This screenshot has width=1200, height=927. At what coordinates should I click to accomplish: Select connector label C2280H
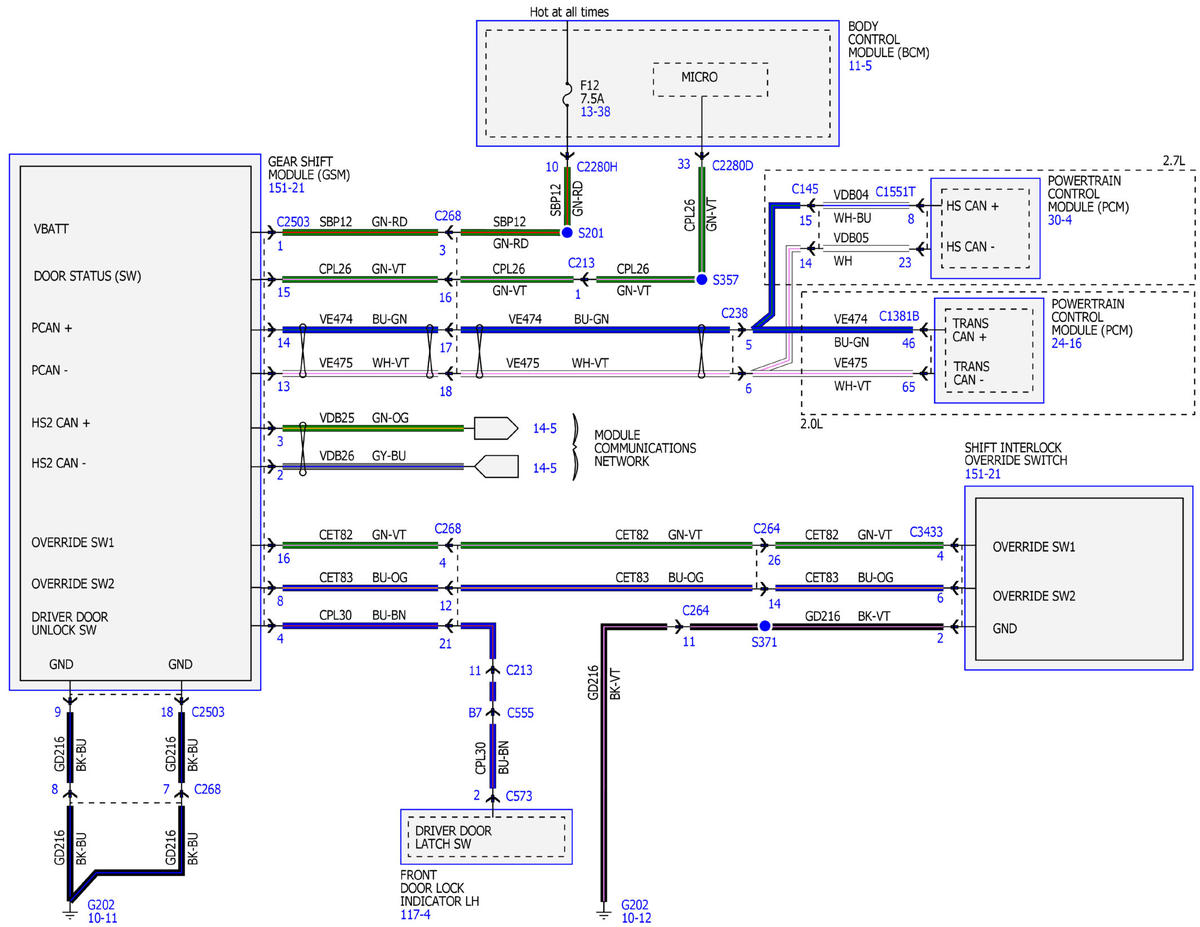(x=597, y=166)
